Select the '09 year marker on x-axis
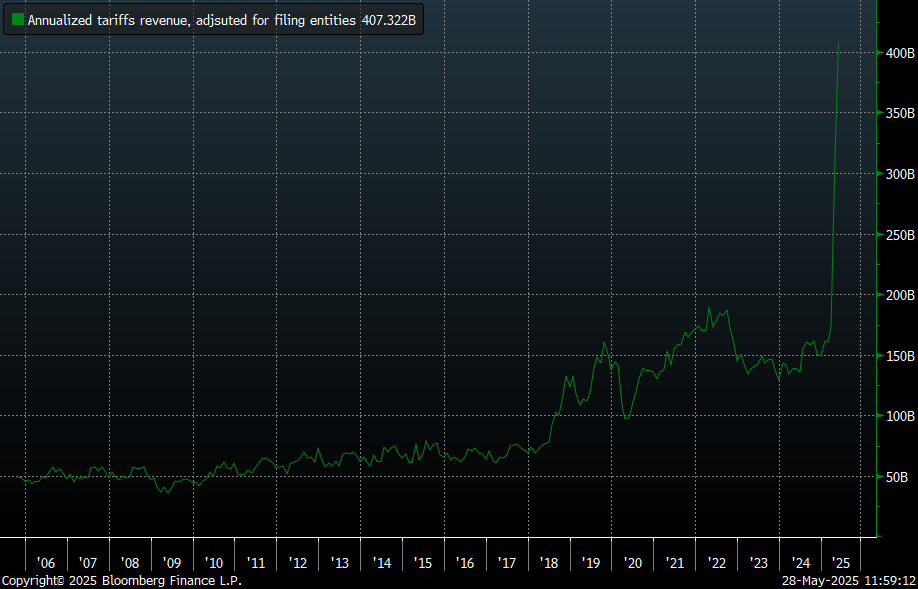The image size is (918, 589). pos(171,564)
